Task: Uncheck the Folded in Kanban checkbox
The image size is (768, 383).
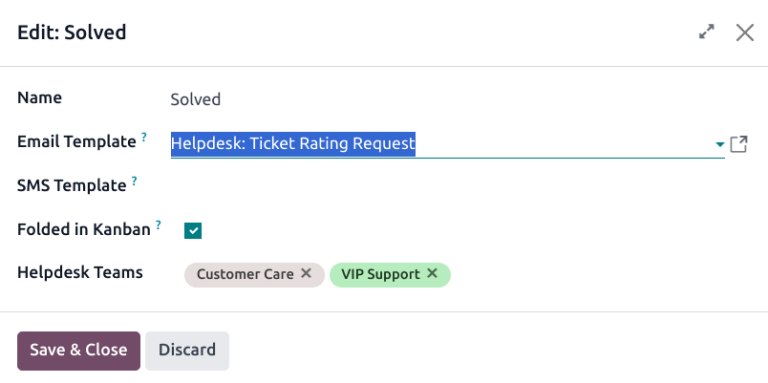Action: tap(193, 231)
